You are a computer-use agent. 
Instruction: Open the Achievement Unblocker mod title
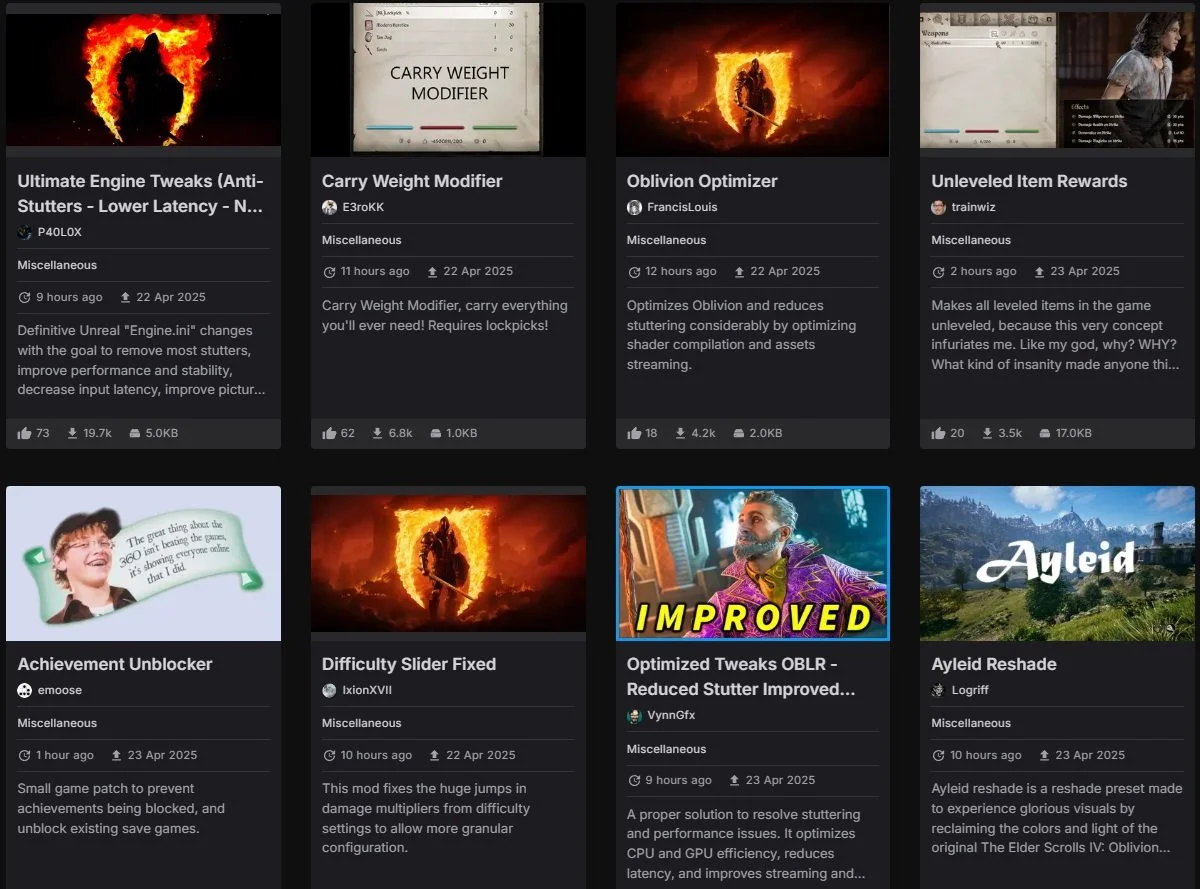(115, 664)
